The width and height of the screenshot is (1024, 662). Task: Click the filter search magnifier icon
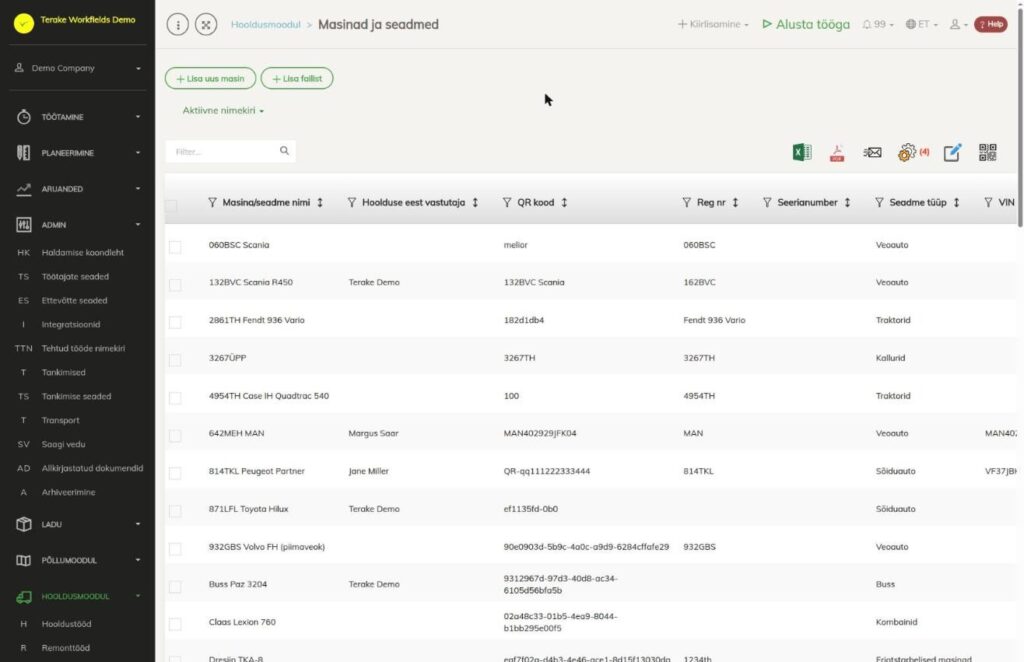click(284, 151)
